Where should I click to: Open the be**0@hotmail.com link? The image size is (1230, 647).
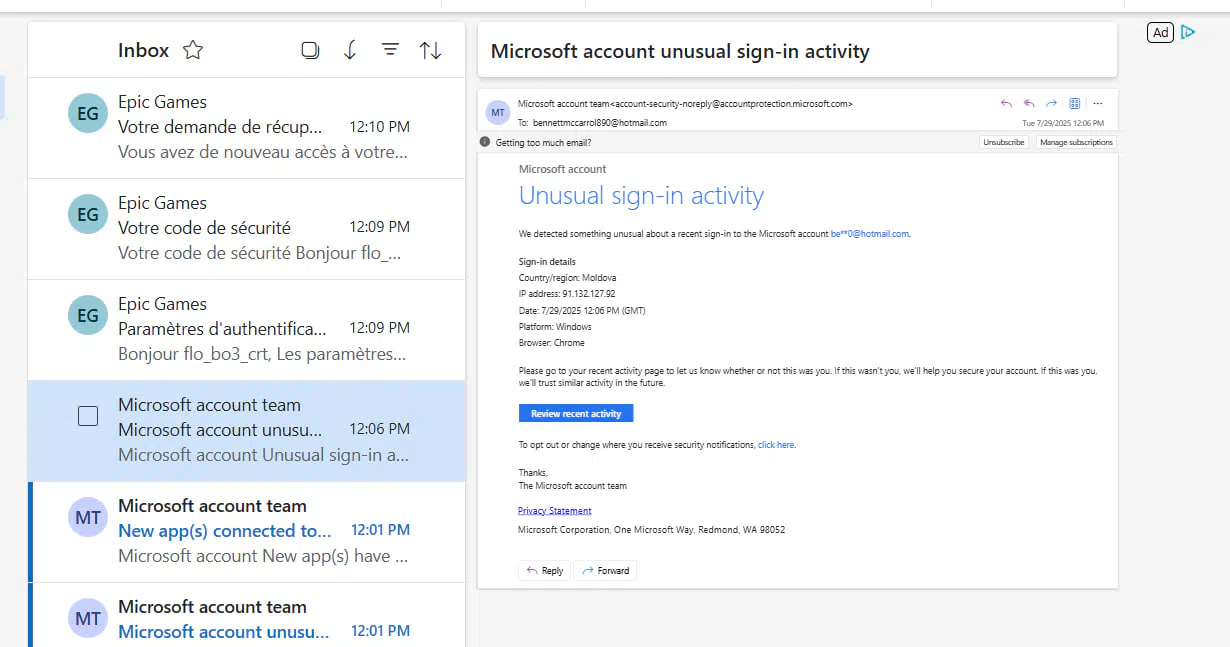point(870,234)
